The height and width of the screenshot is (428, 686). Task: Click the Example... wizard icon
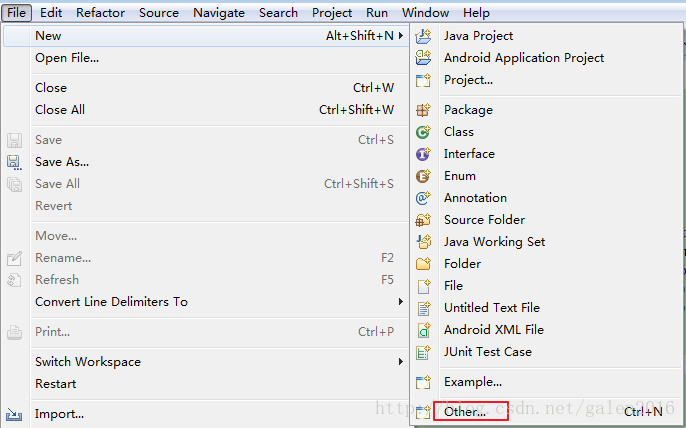point(423,382)
